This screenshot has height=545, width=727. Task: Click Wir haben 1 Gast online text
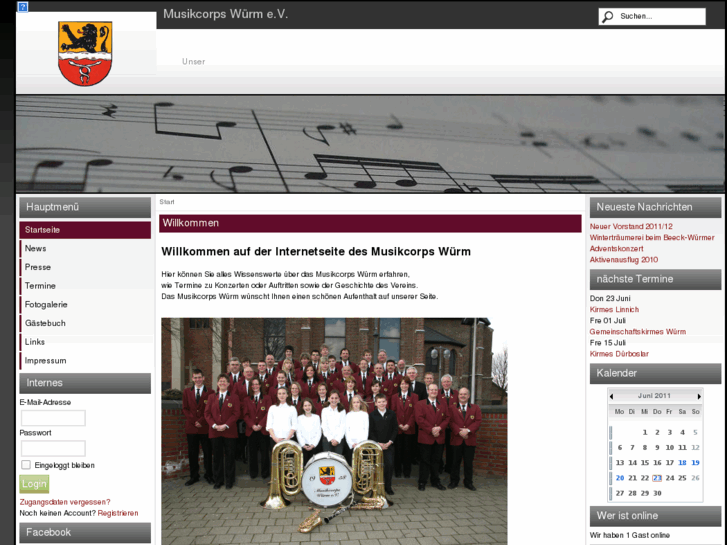point(630,535)
